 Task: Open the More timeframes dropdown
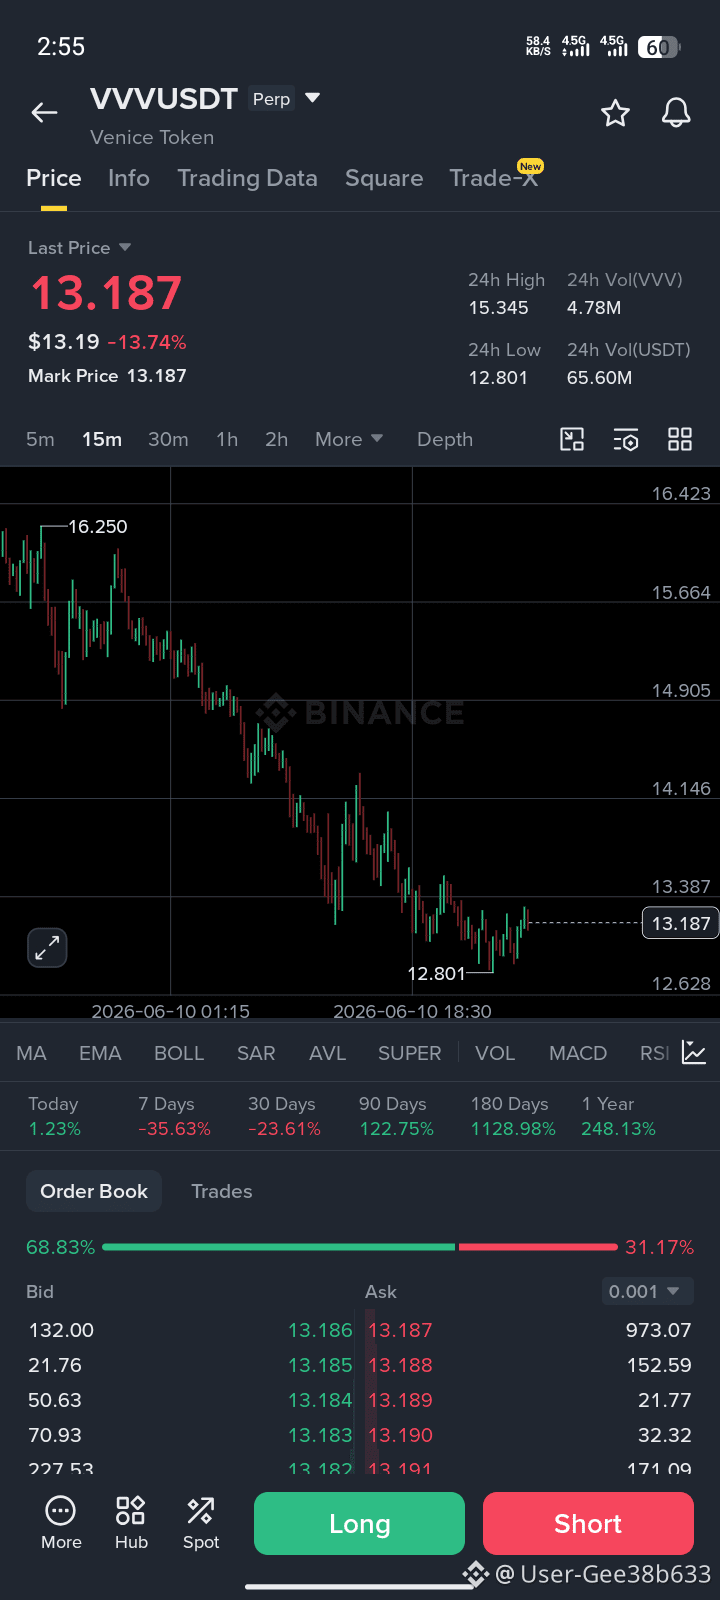[349, 439]
